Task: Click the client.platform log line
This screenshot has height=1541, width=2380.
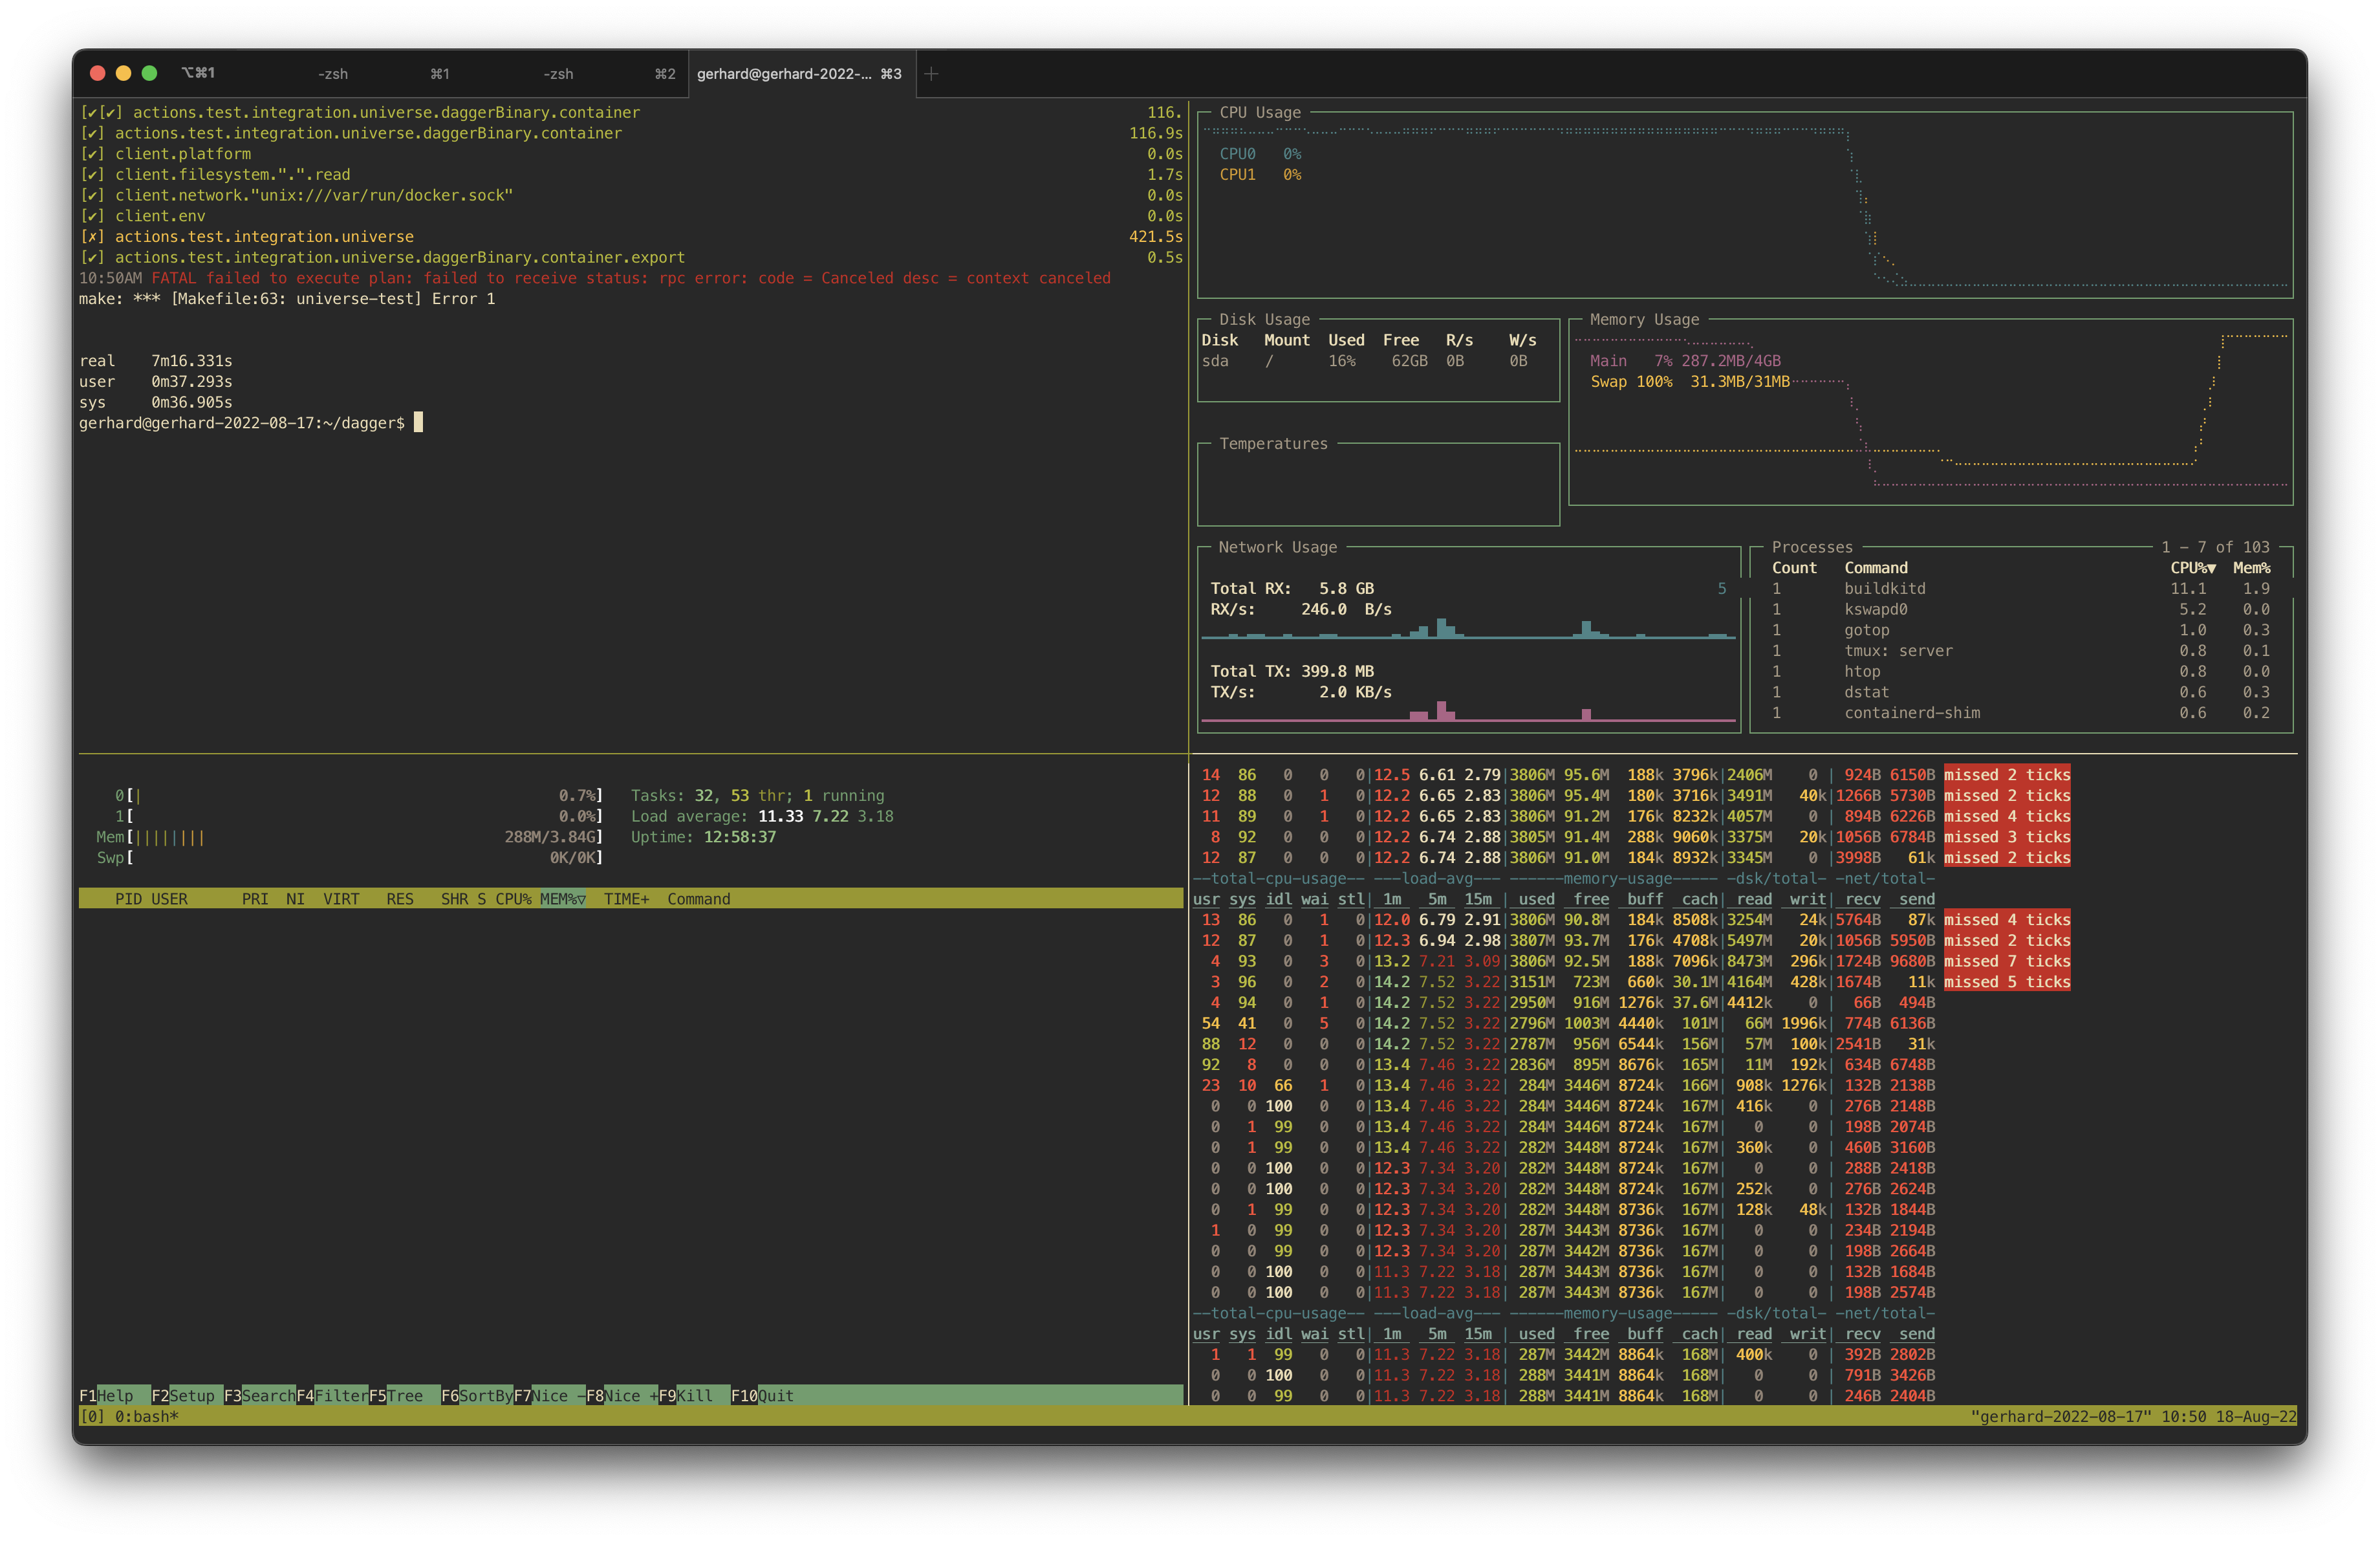Action: tap(631, 154)
